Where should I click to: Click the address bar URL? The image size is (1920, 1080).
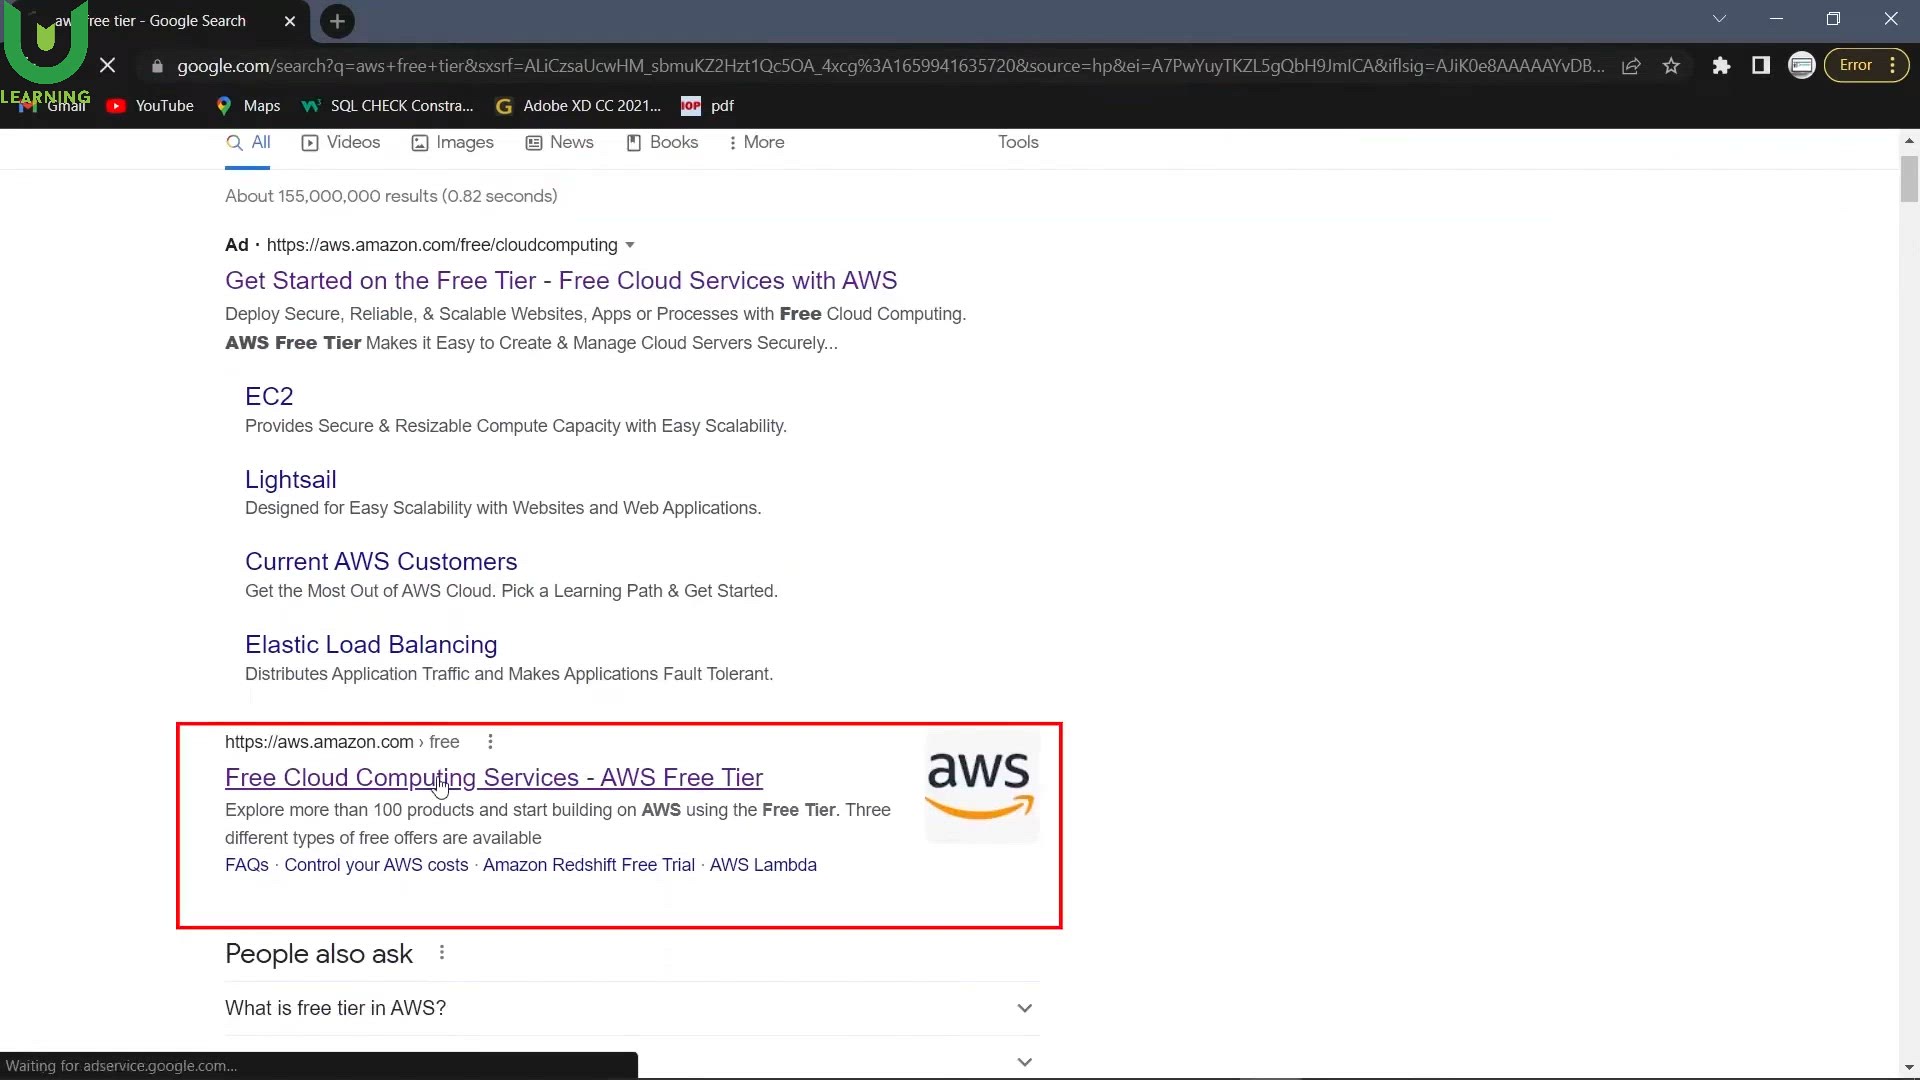point(890,66)
